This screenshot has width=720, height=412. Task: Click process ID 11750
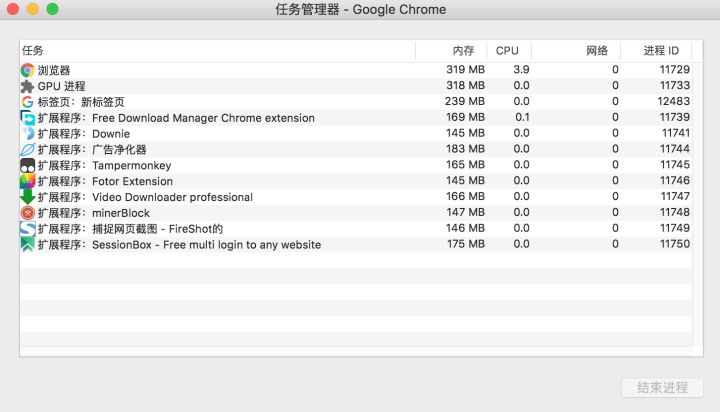[675, 244]
